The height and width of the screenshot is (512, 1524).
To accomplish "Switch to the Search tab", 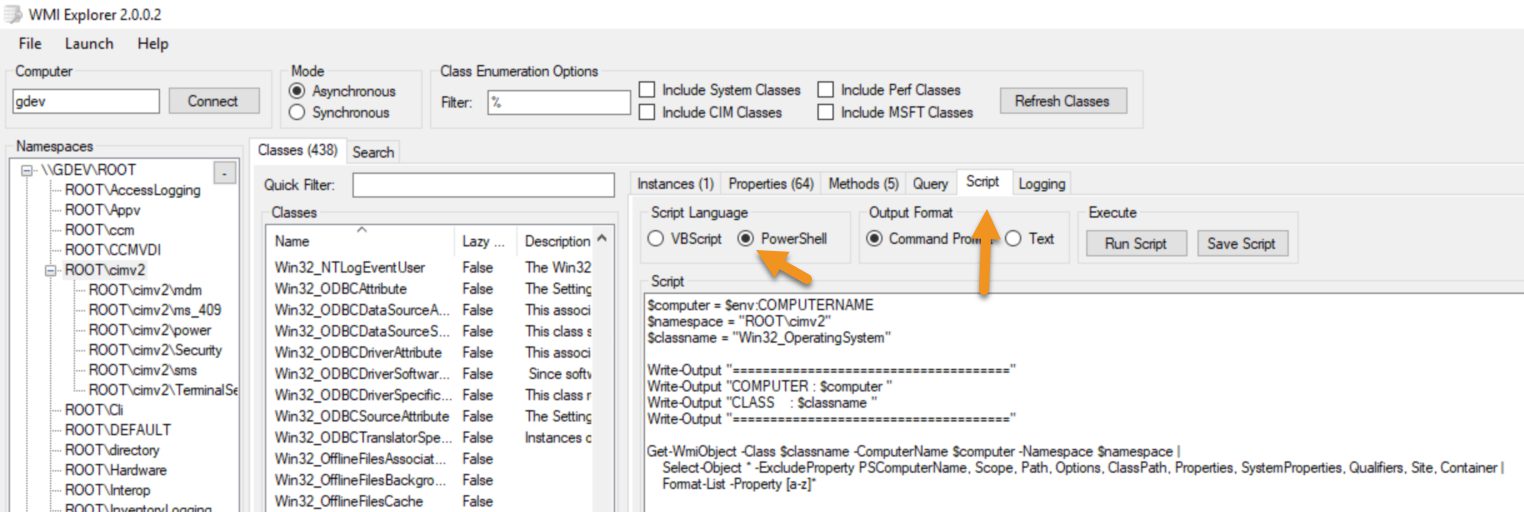I will [x=373, y=152].
